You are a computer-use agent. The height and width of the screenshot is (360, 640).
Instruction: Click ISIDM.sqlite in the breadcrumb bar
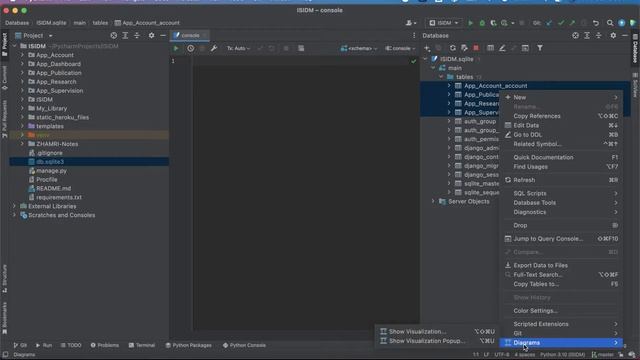click(51, 23)
